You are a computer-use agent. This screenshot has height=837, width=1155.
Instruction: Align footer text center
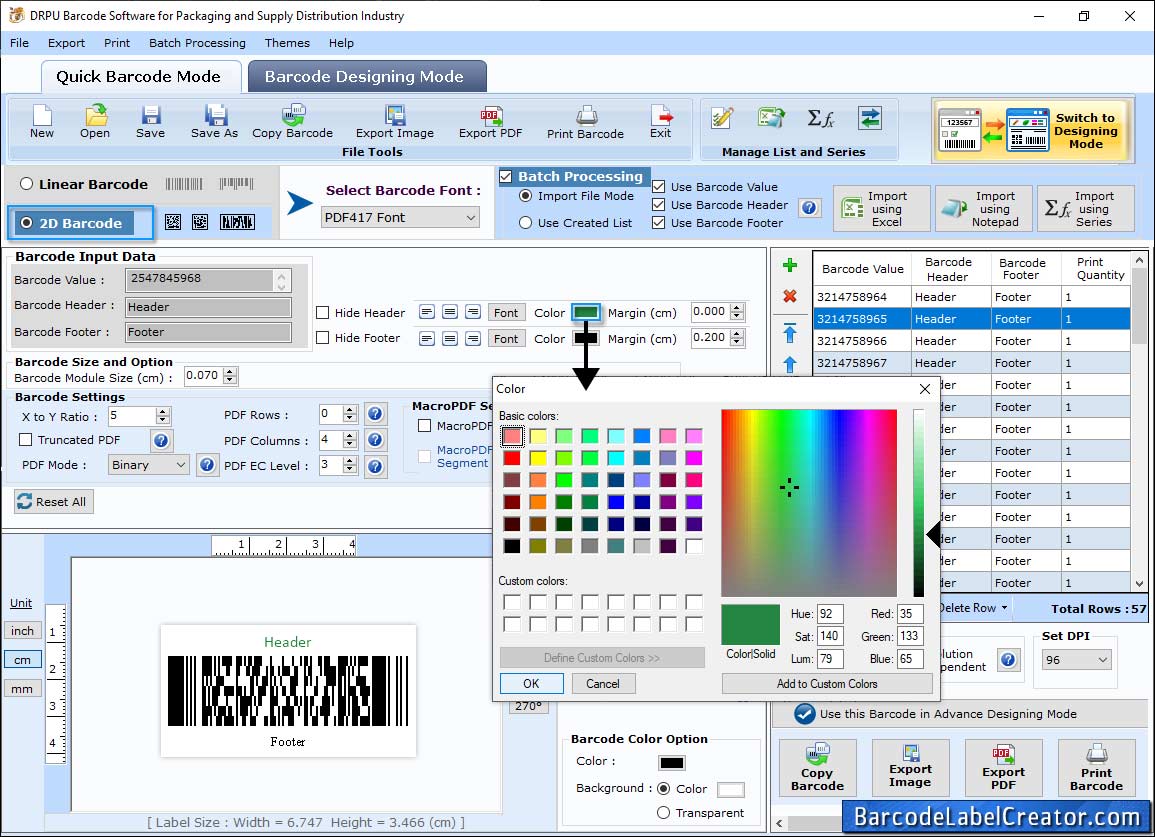[x=450, y=338]
